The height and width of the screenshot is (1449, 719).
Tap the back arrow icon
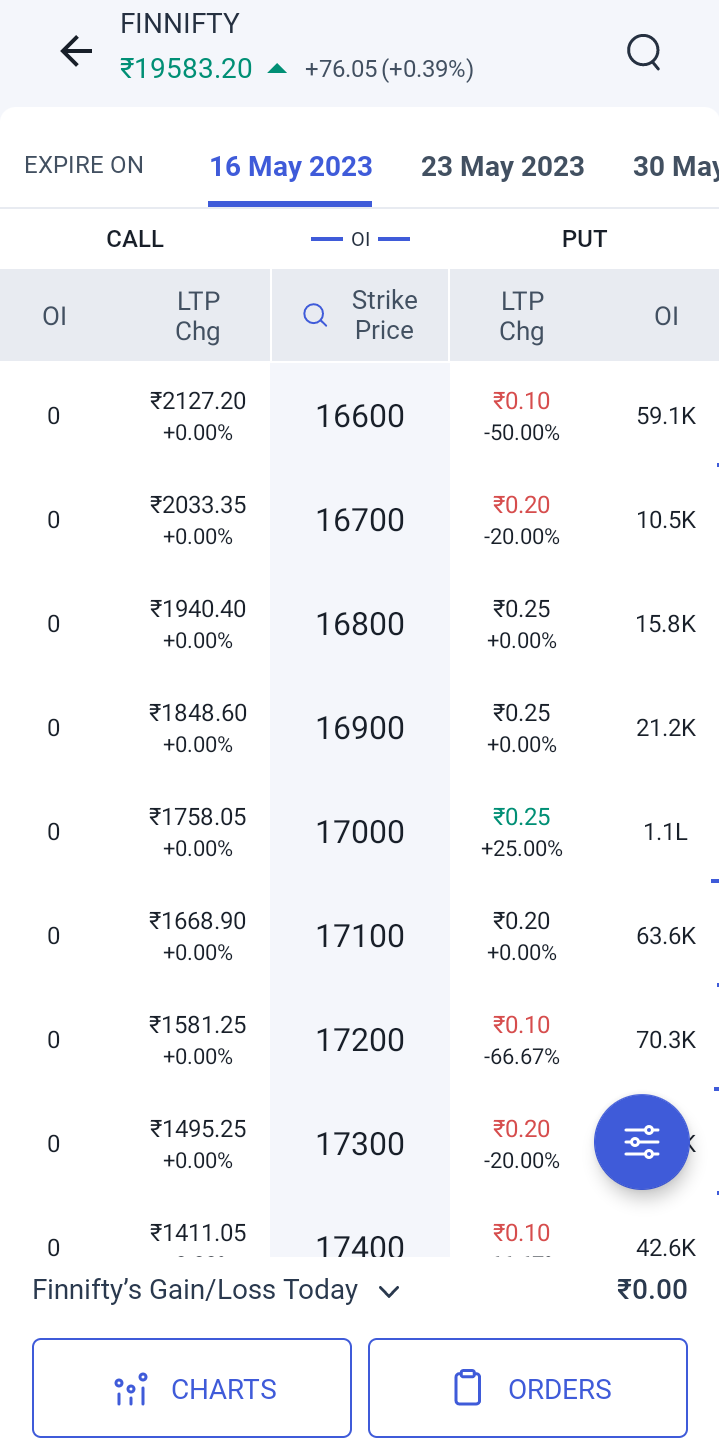coord(76,51)
